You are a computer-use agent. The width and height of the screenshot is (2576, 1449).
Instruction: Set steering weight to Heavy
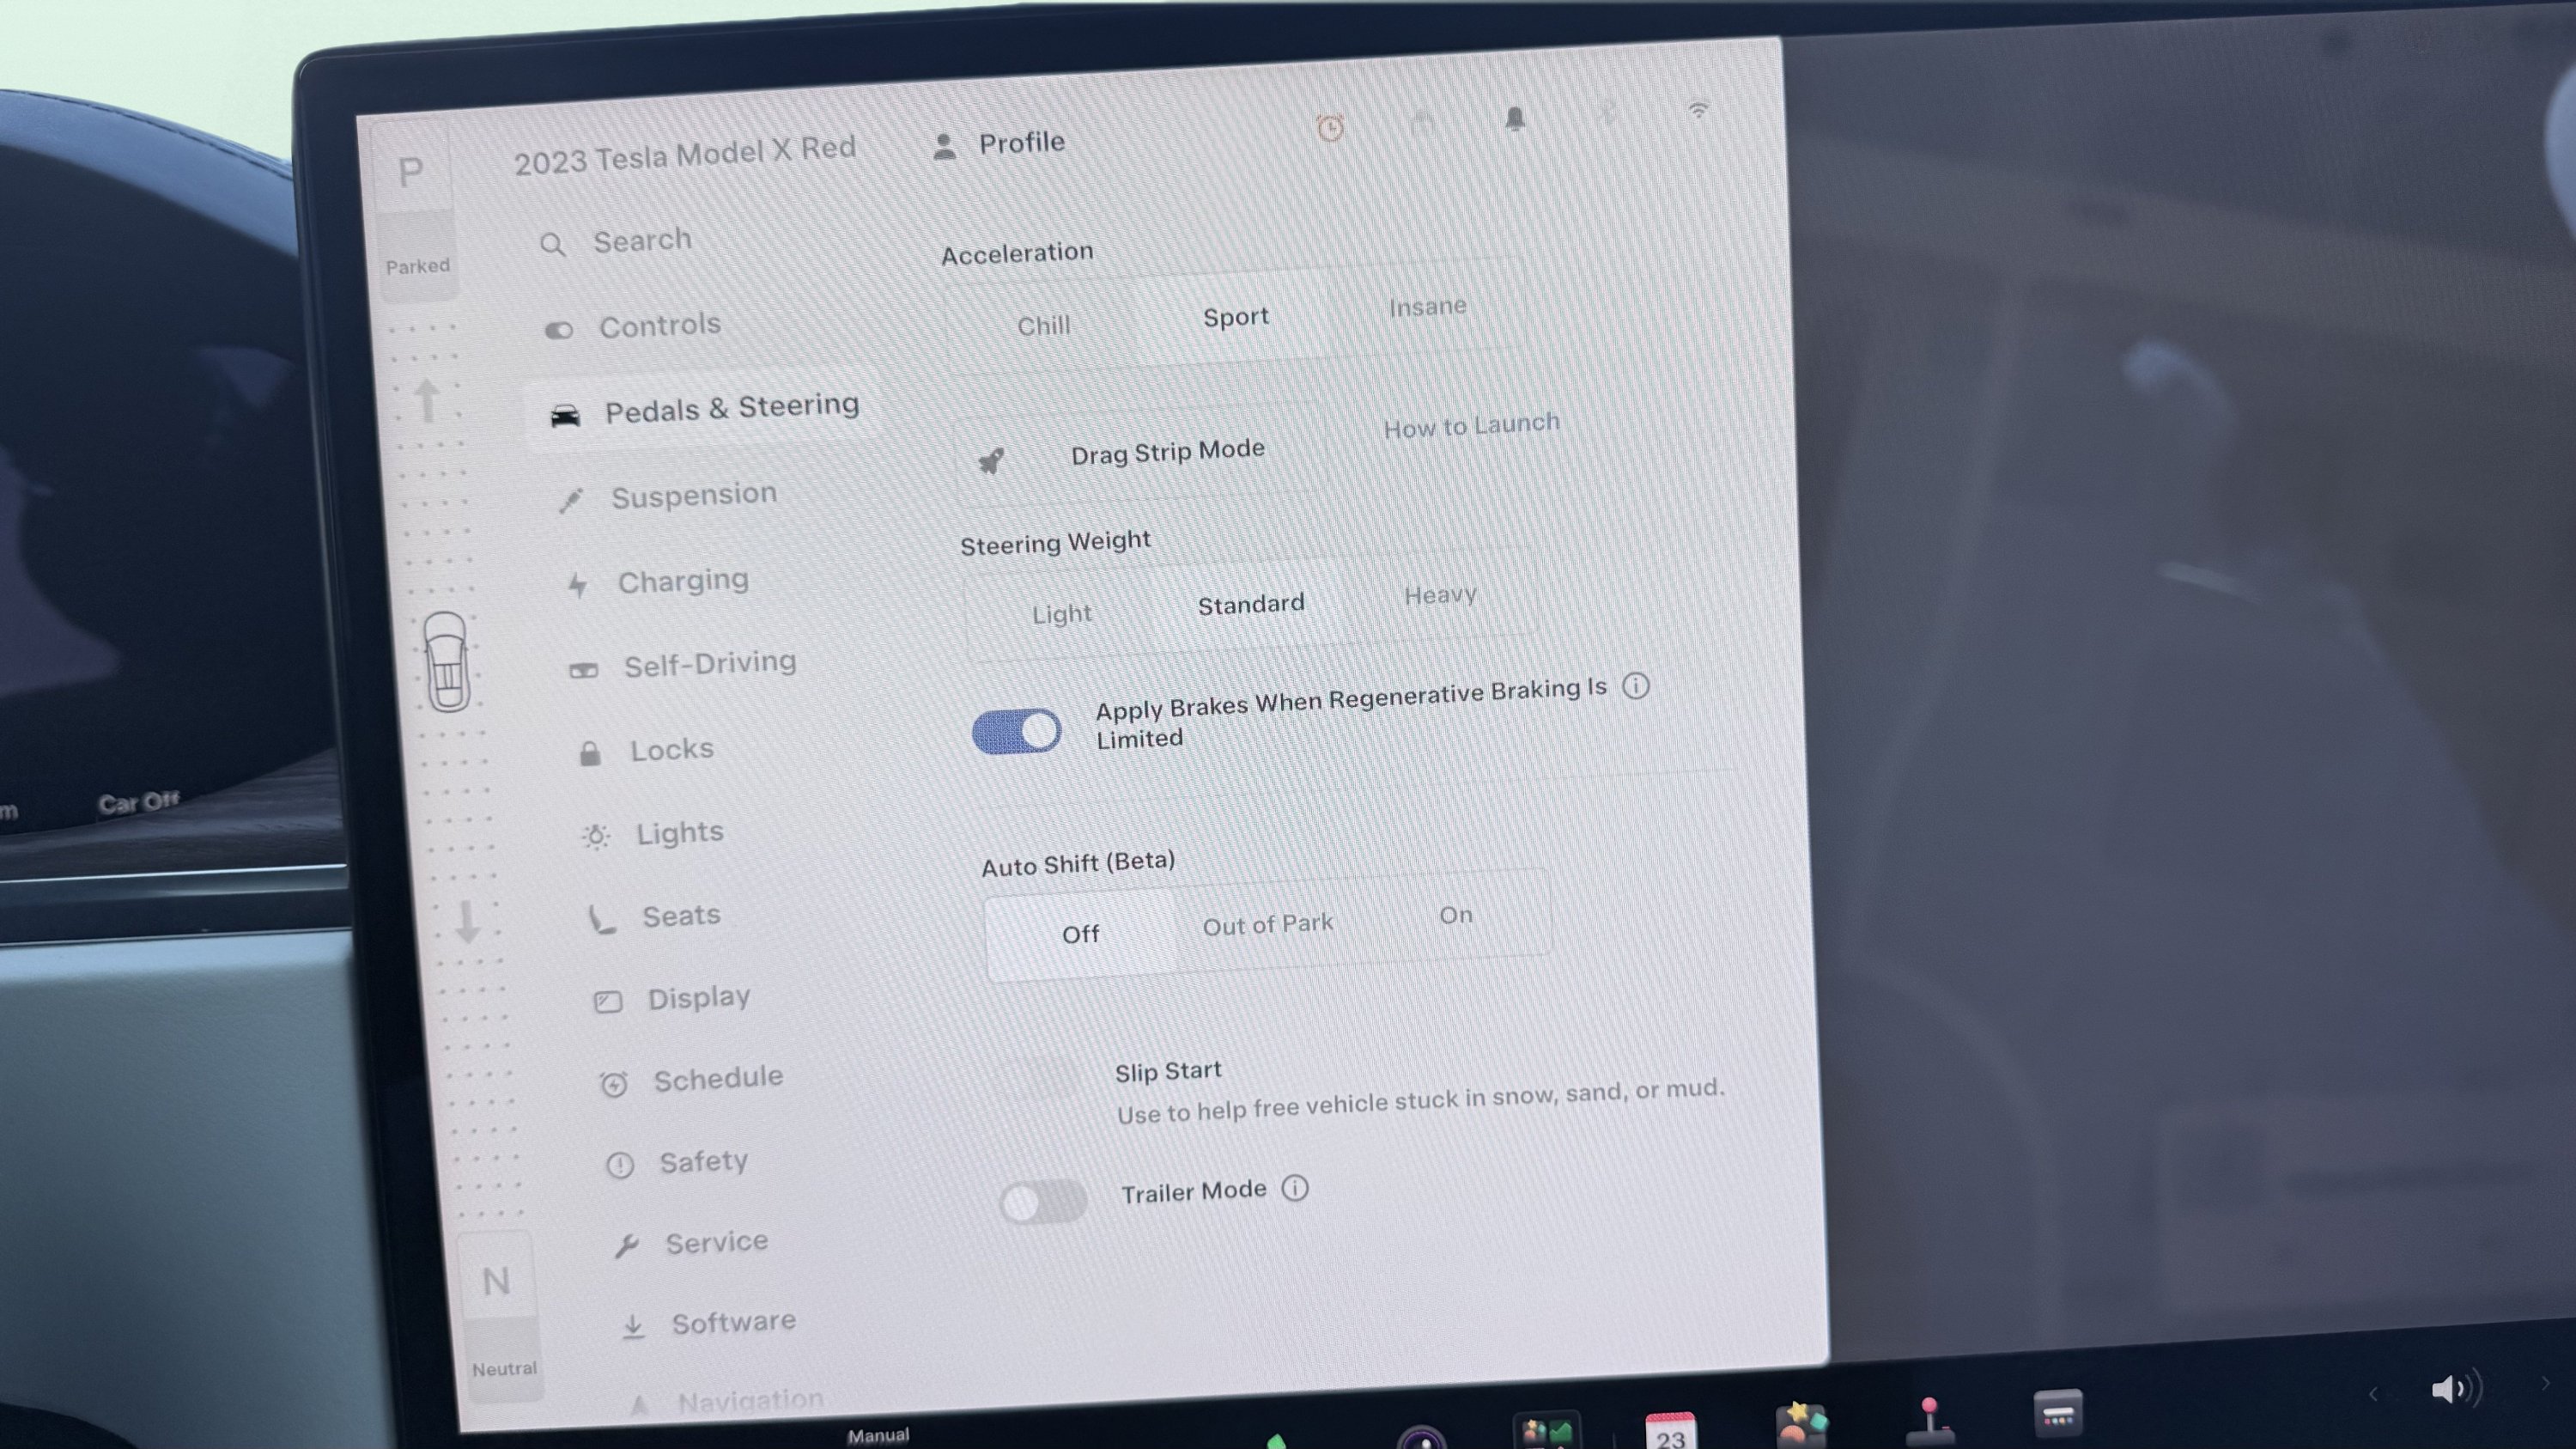coord(1440,595)
